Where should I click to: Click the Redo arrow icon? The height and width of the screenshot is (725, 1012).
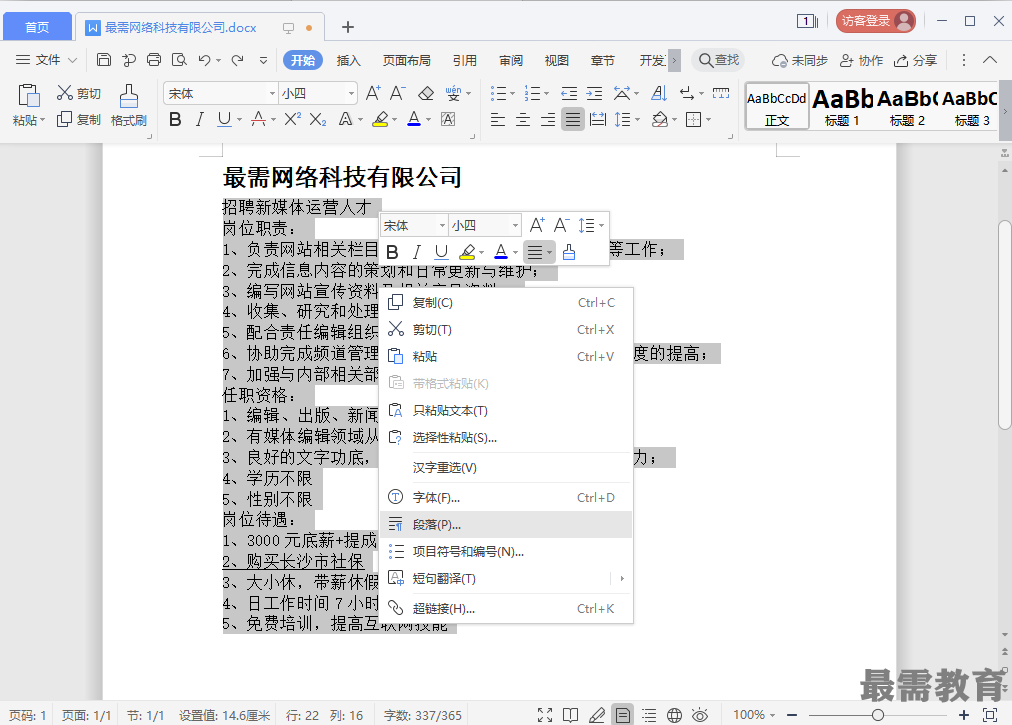238,60
